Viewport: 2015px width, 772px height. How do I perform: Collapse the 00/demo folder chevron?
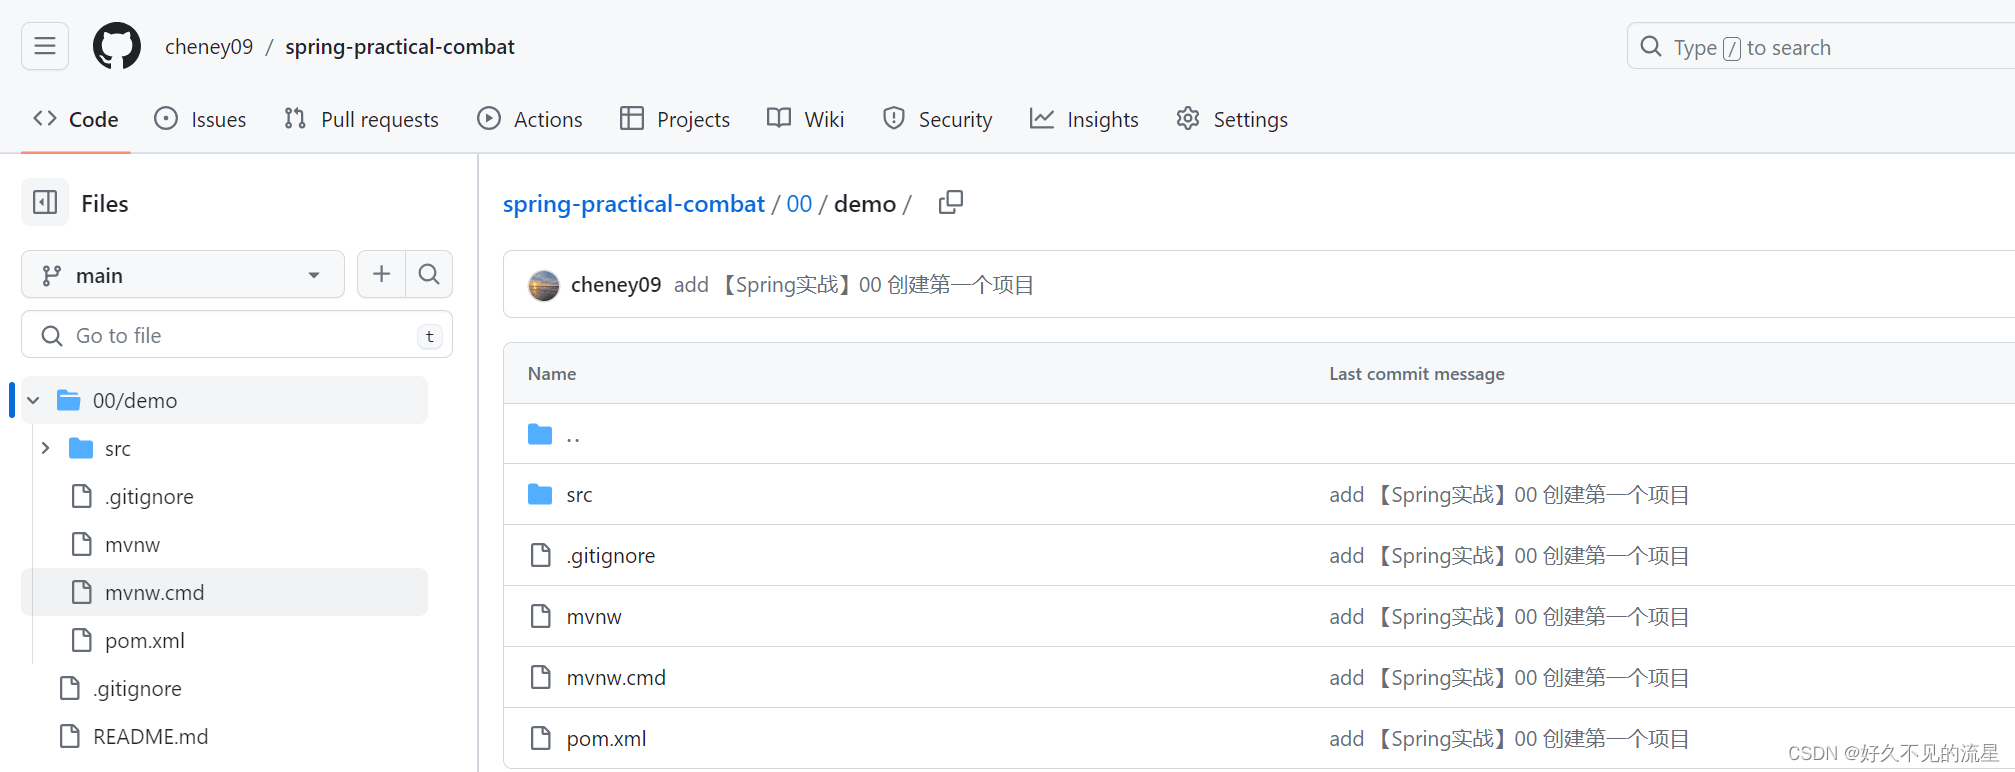(33, 400)
